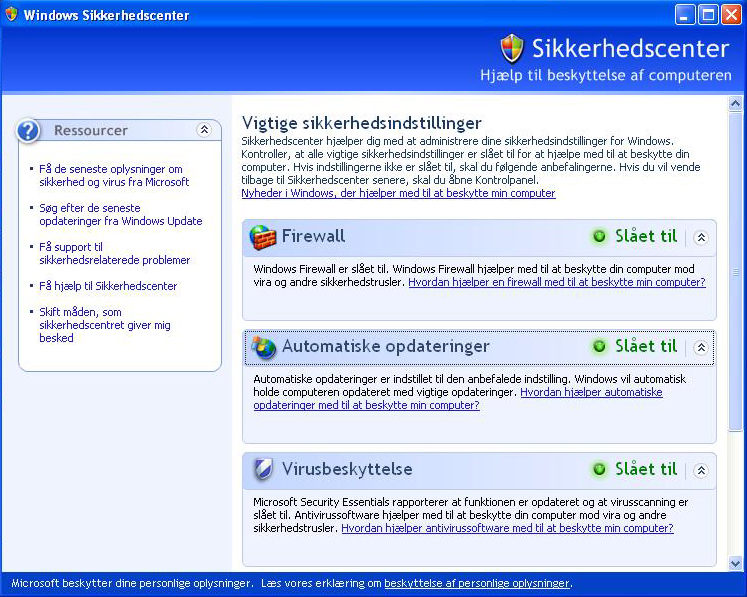Click the green status light next to Firewall
Viewport: 747px width, 597px height.
(599, 237)
